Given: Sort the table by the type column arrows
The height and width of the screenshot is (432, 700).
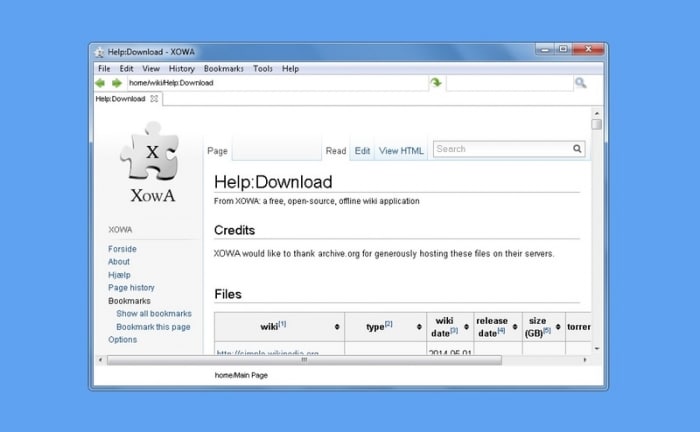Looking at the screenshot, I should (419, 327).
